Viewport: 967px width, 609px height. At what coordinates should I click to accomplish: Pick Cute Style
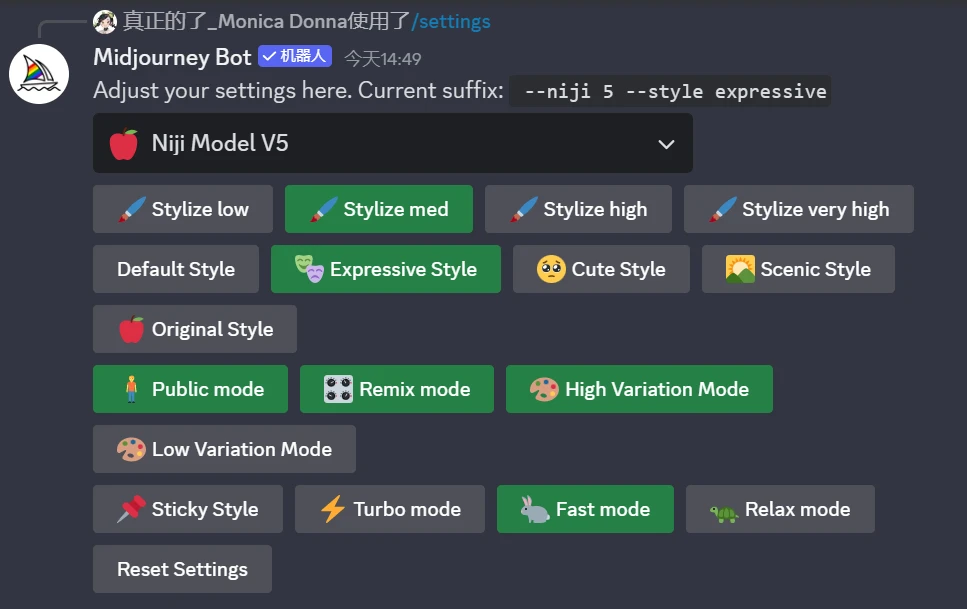[x=601, y=269]
